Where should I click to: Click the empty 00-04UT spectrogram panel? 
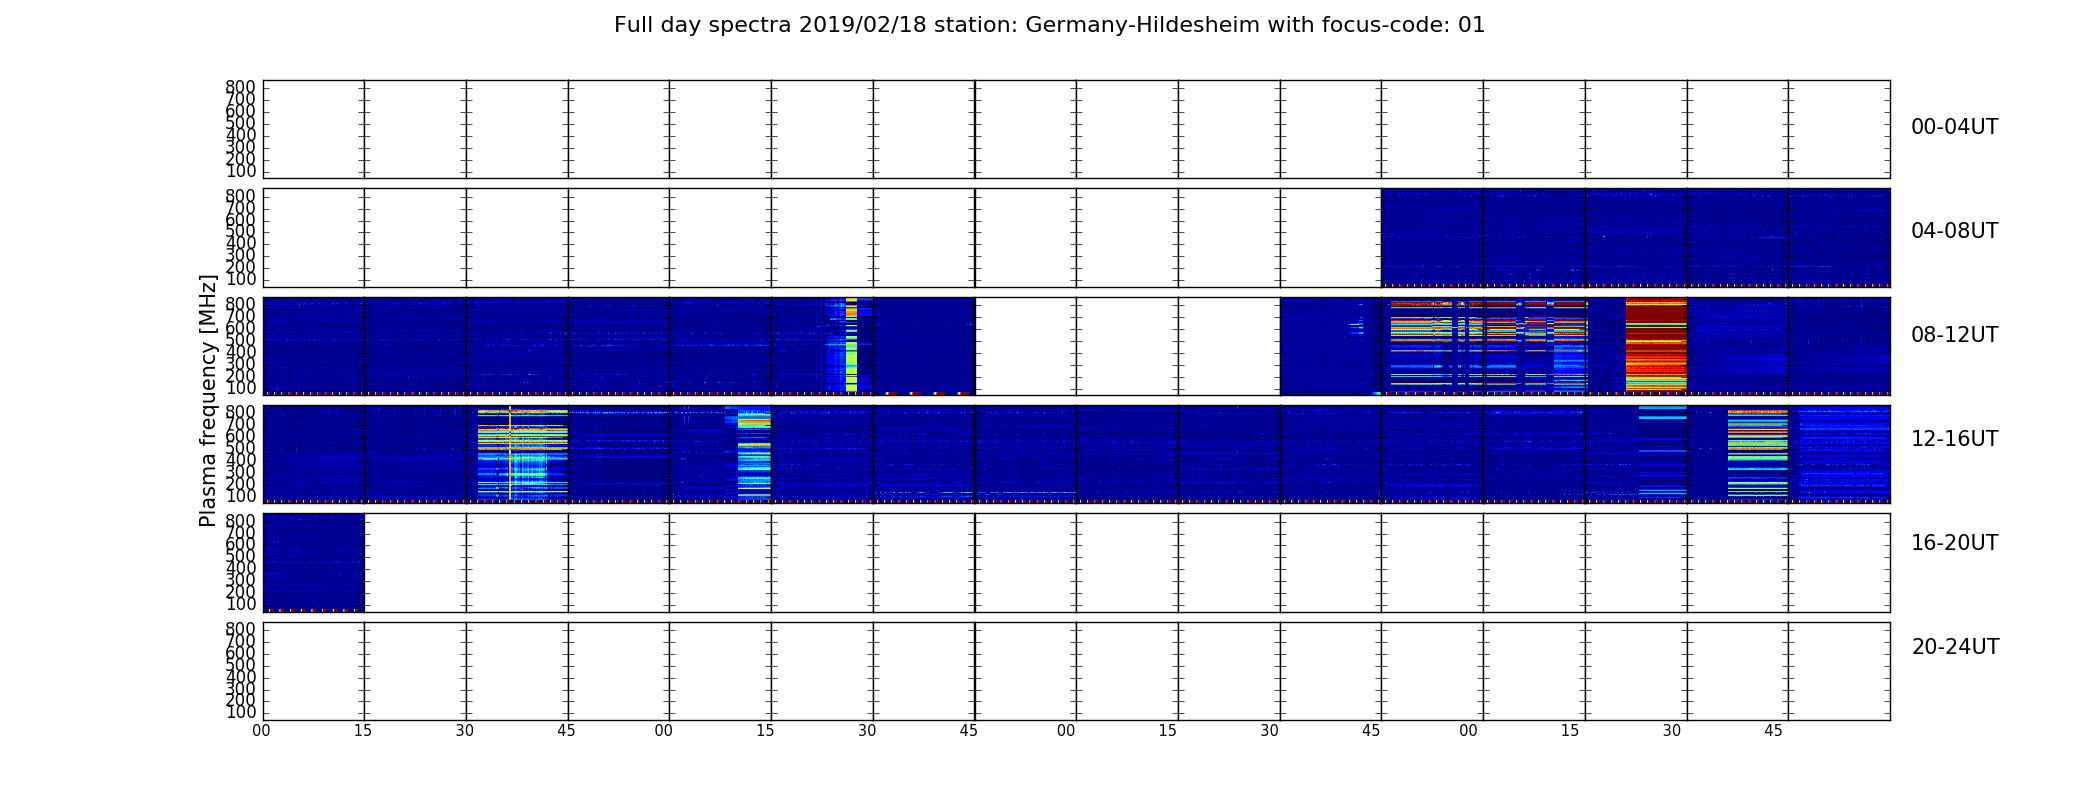1076,130
